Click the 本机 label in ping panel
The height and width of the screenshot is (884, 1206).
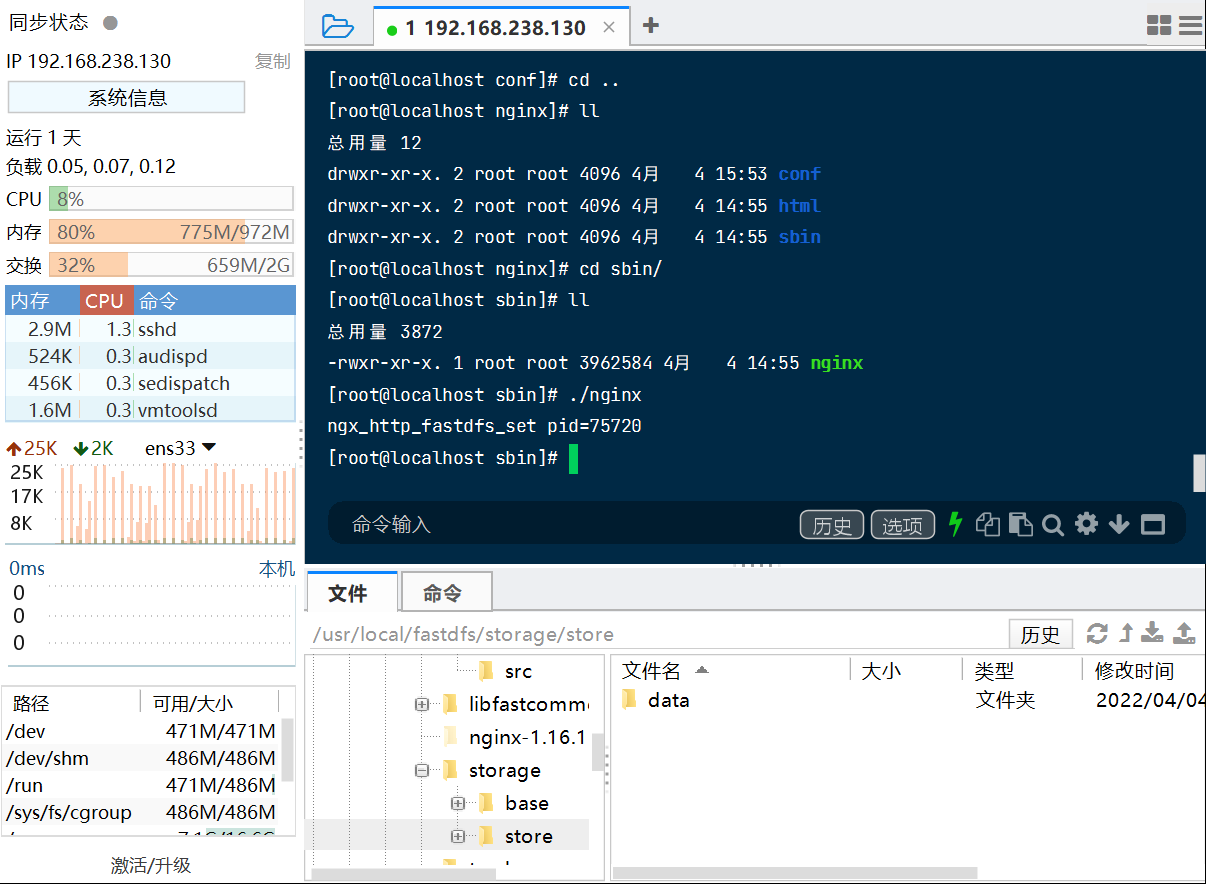coord(277,569)
